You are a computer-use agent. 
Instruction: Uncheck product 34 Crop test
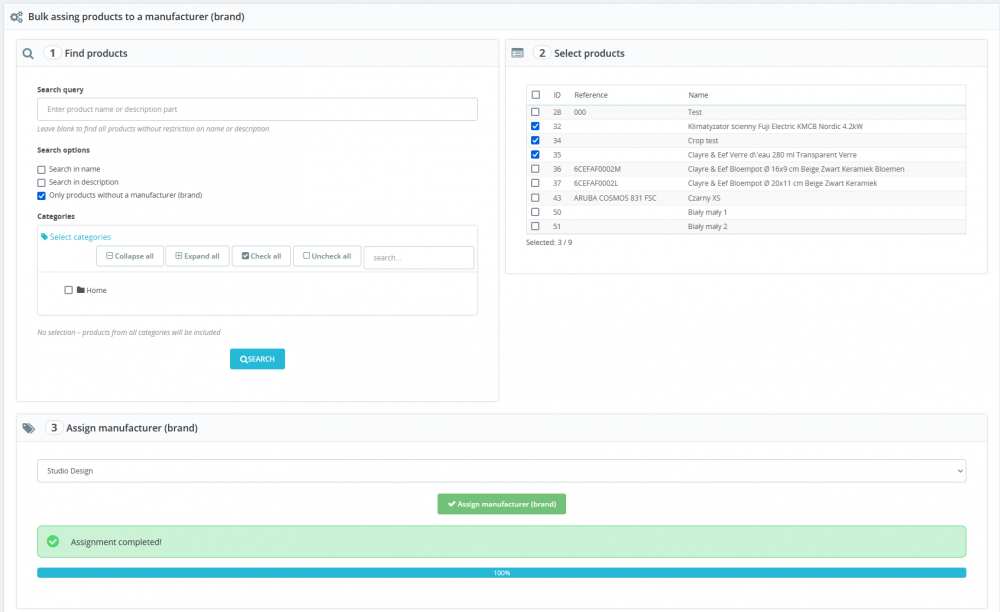click(x=535, y=140)
